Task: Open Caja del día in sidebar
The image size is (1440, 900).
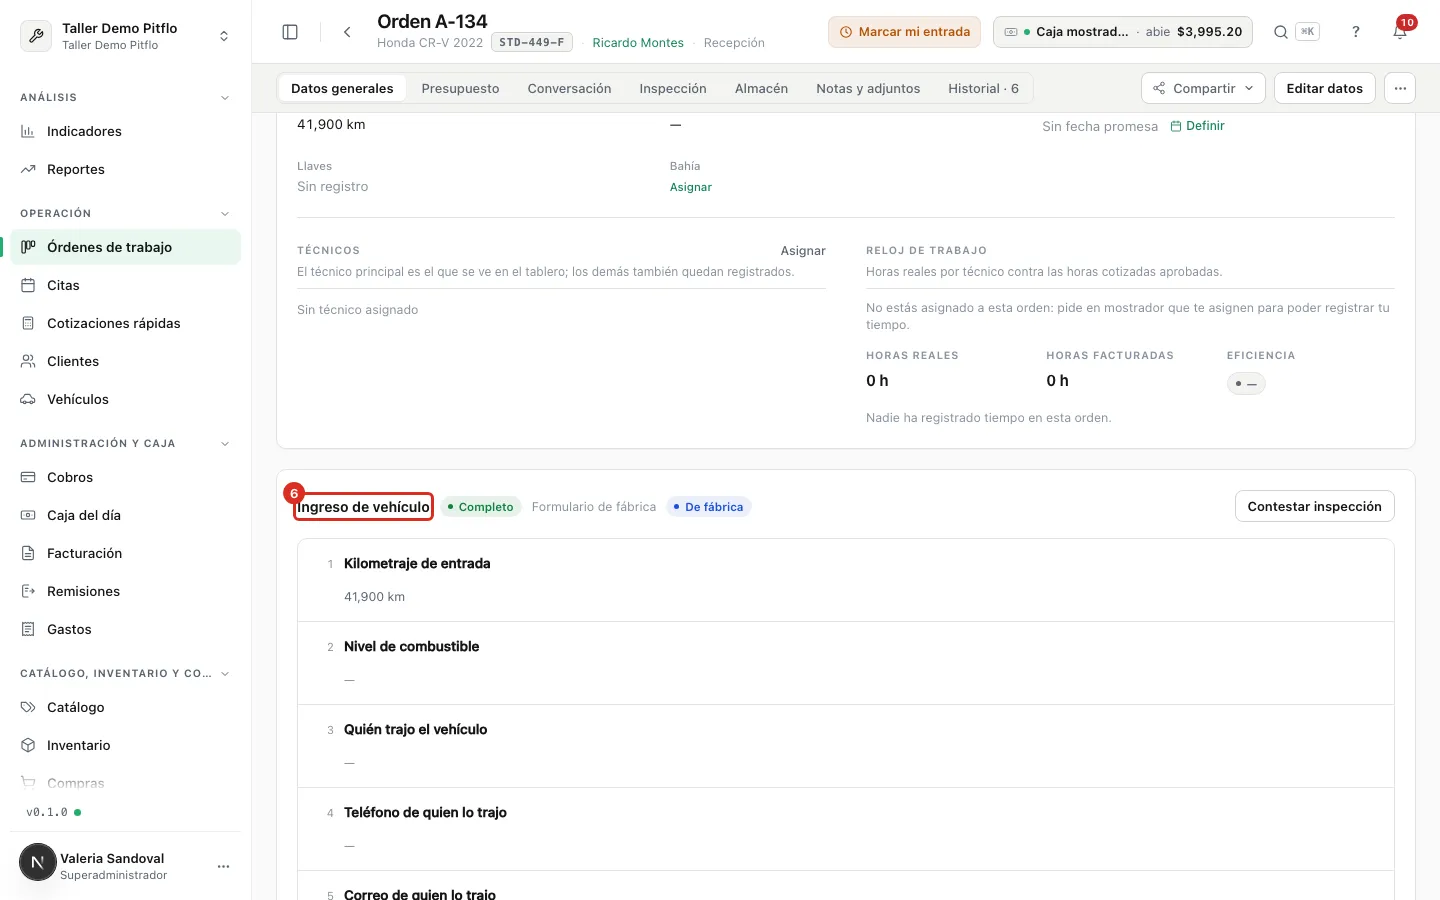Action: click(x=127, y=515)
